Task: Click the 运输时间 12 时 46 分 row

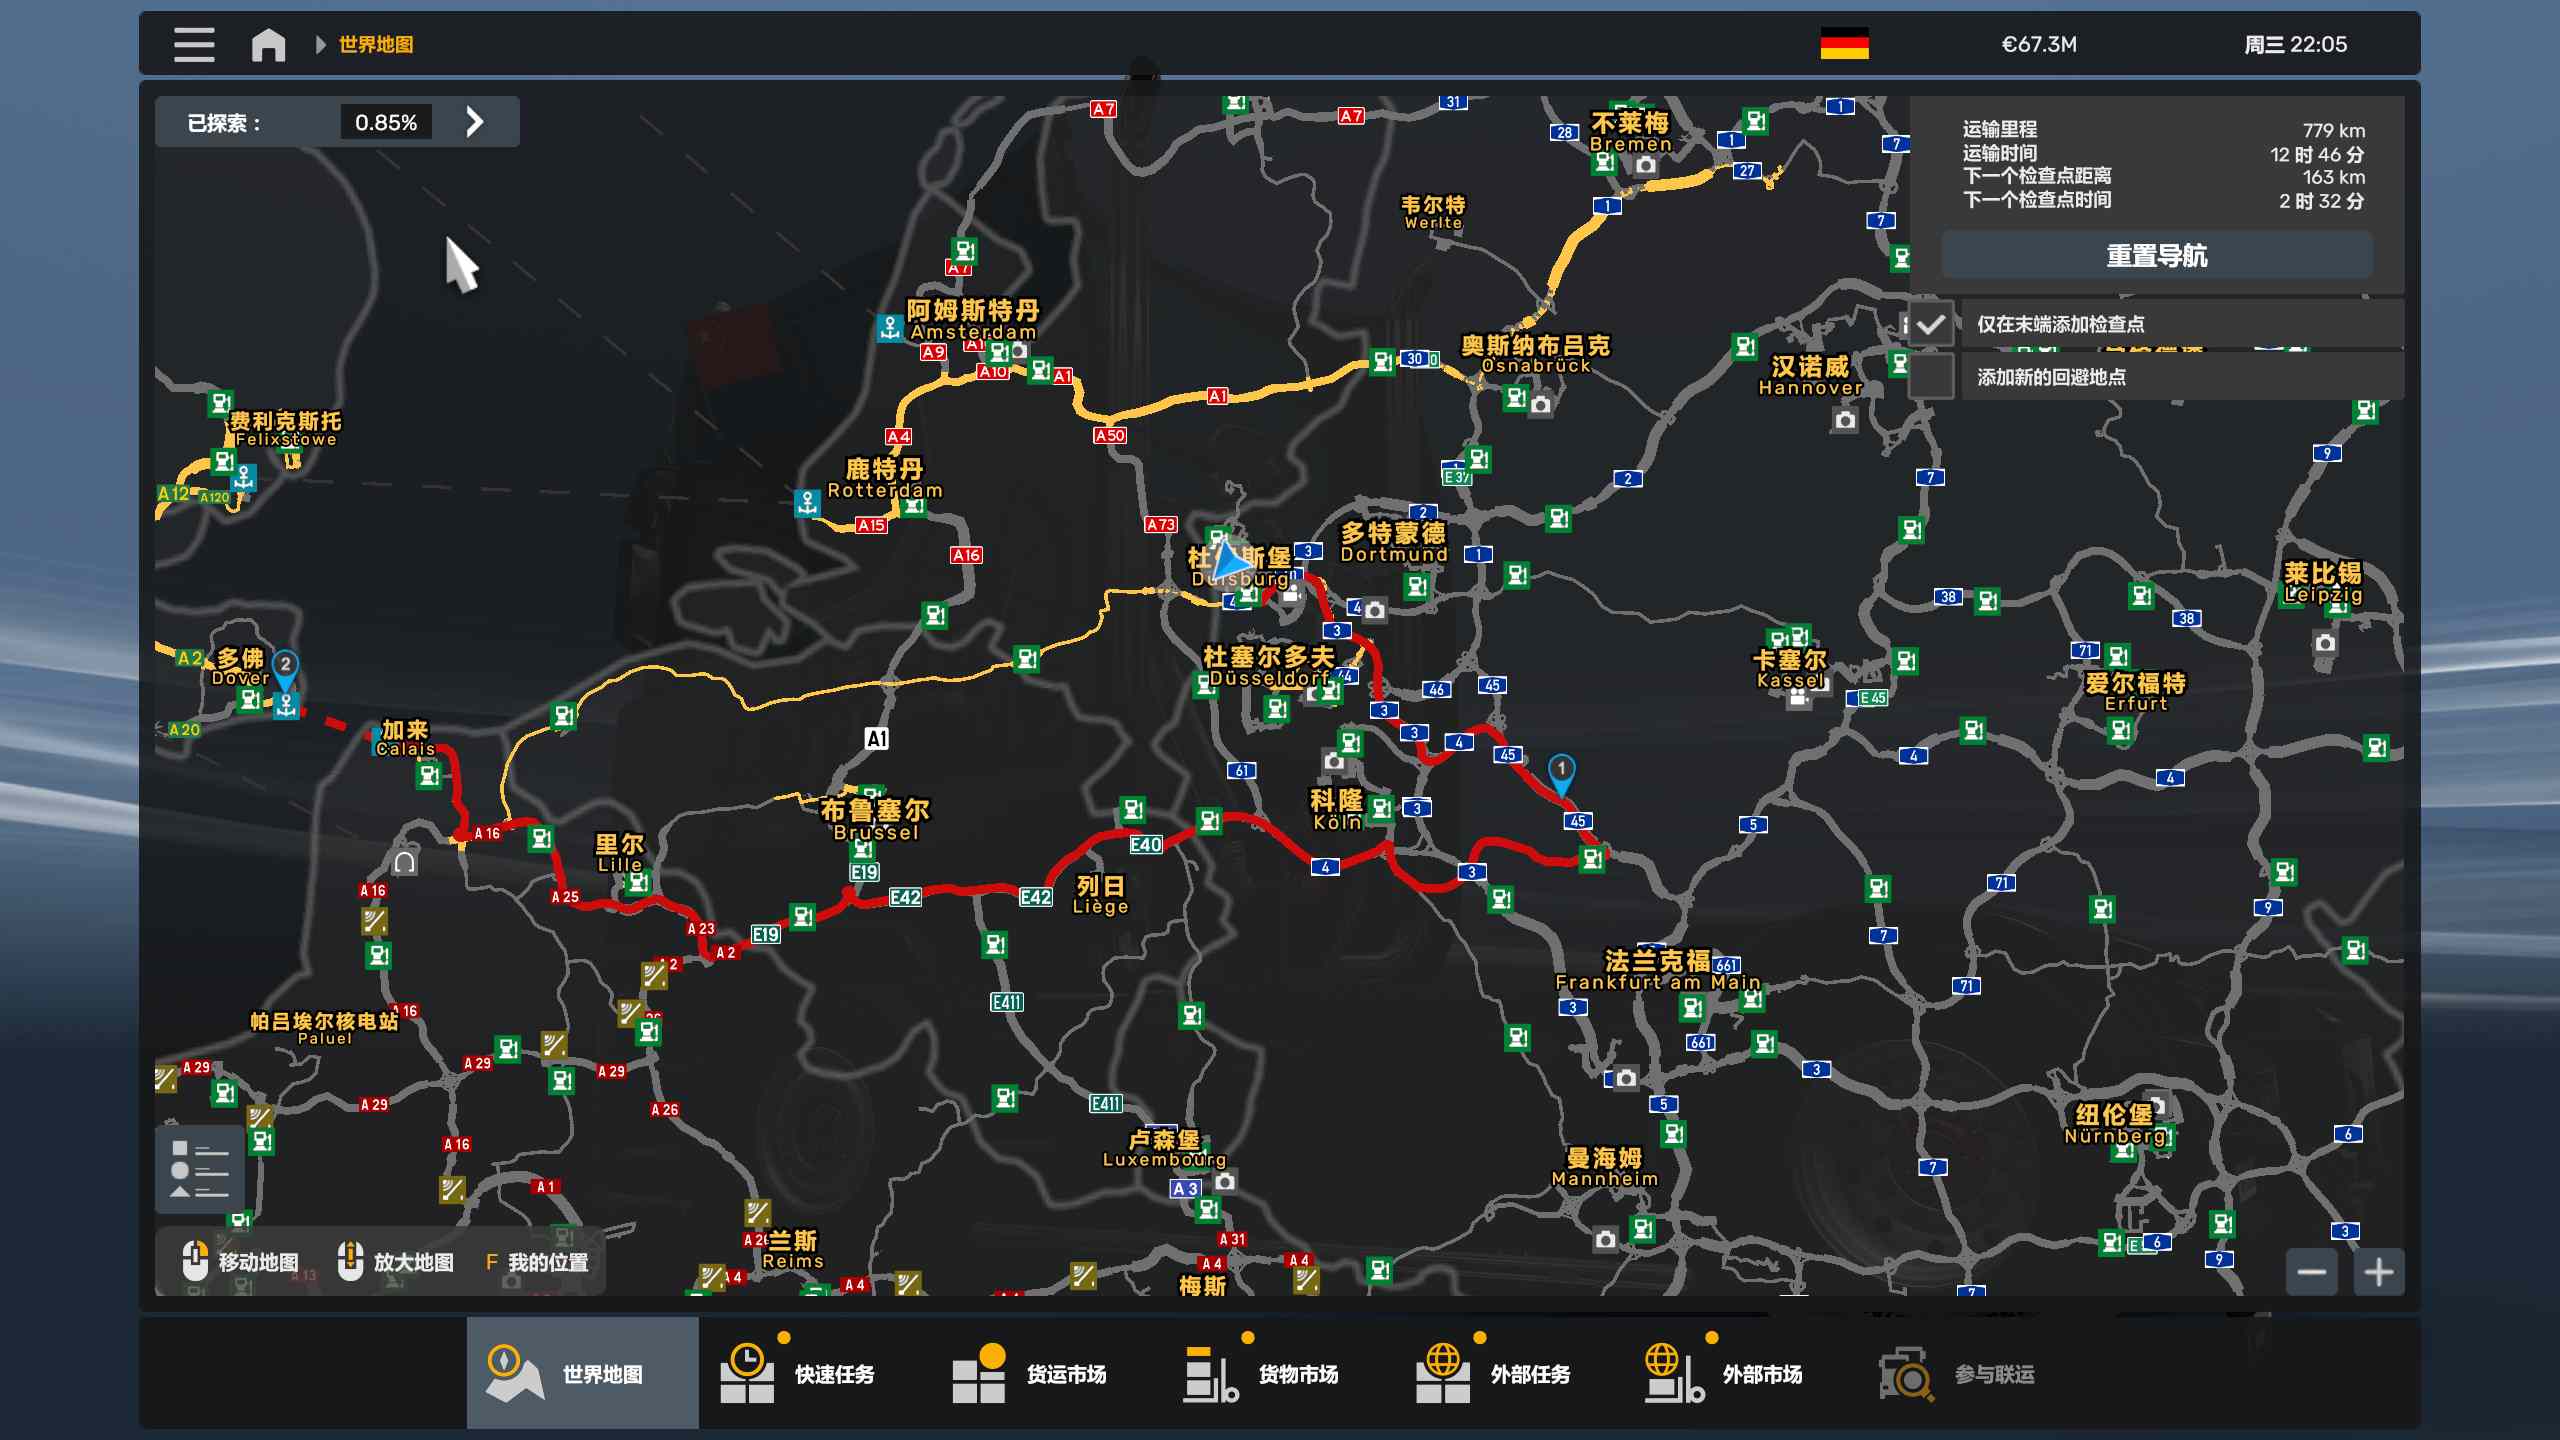Action: pyautogui.click(x=2163, y=154)
